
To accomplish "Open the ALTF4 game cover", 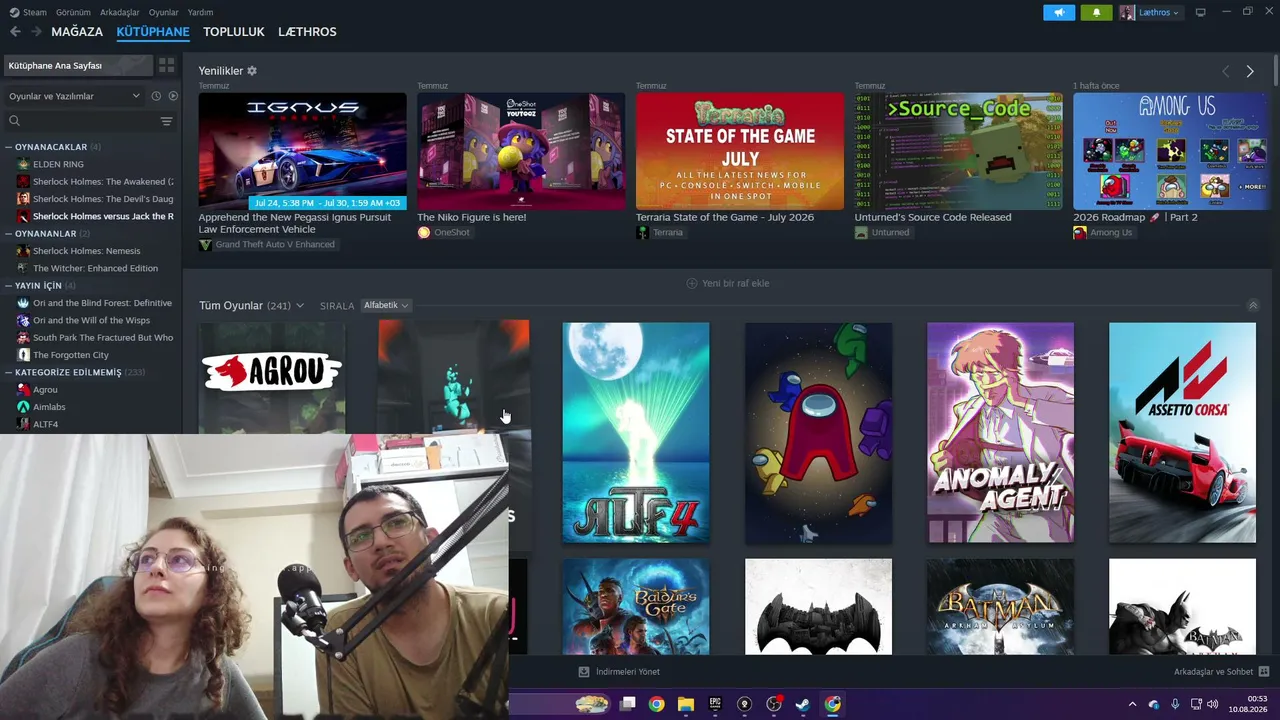I will pos(636,432).
